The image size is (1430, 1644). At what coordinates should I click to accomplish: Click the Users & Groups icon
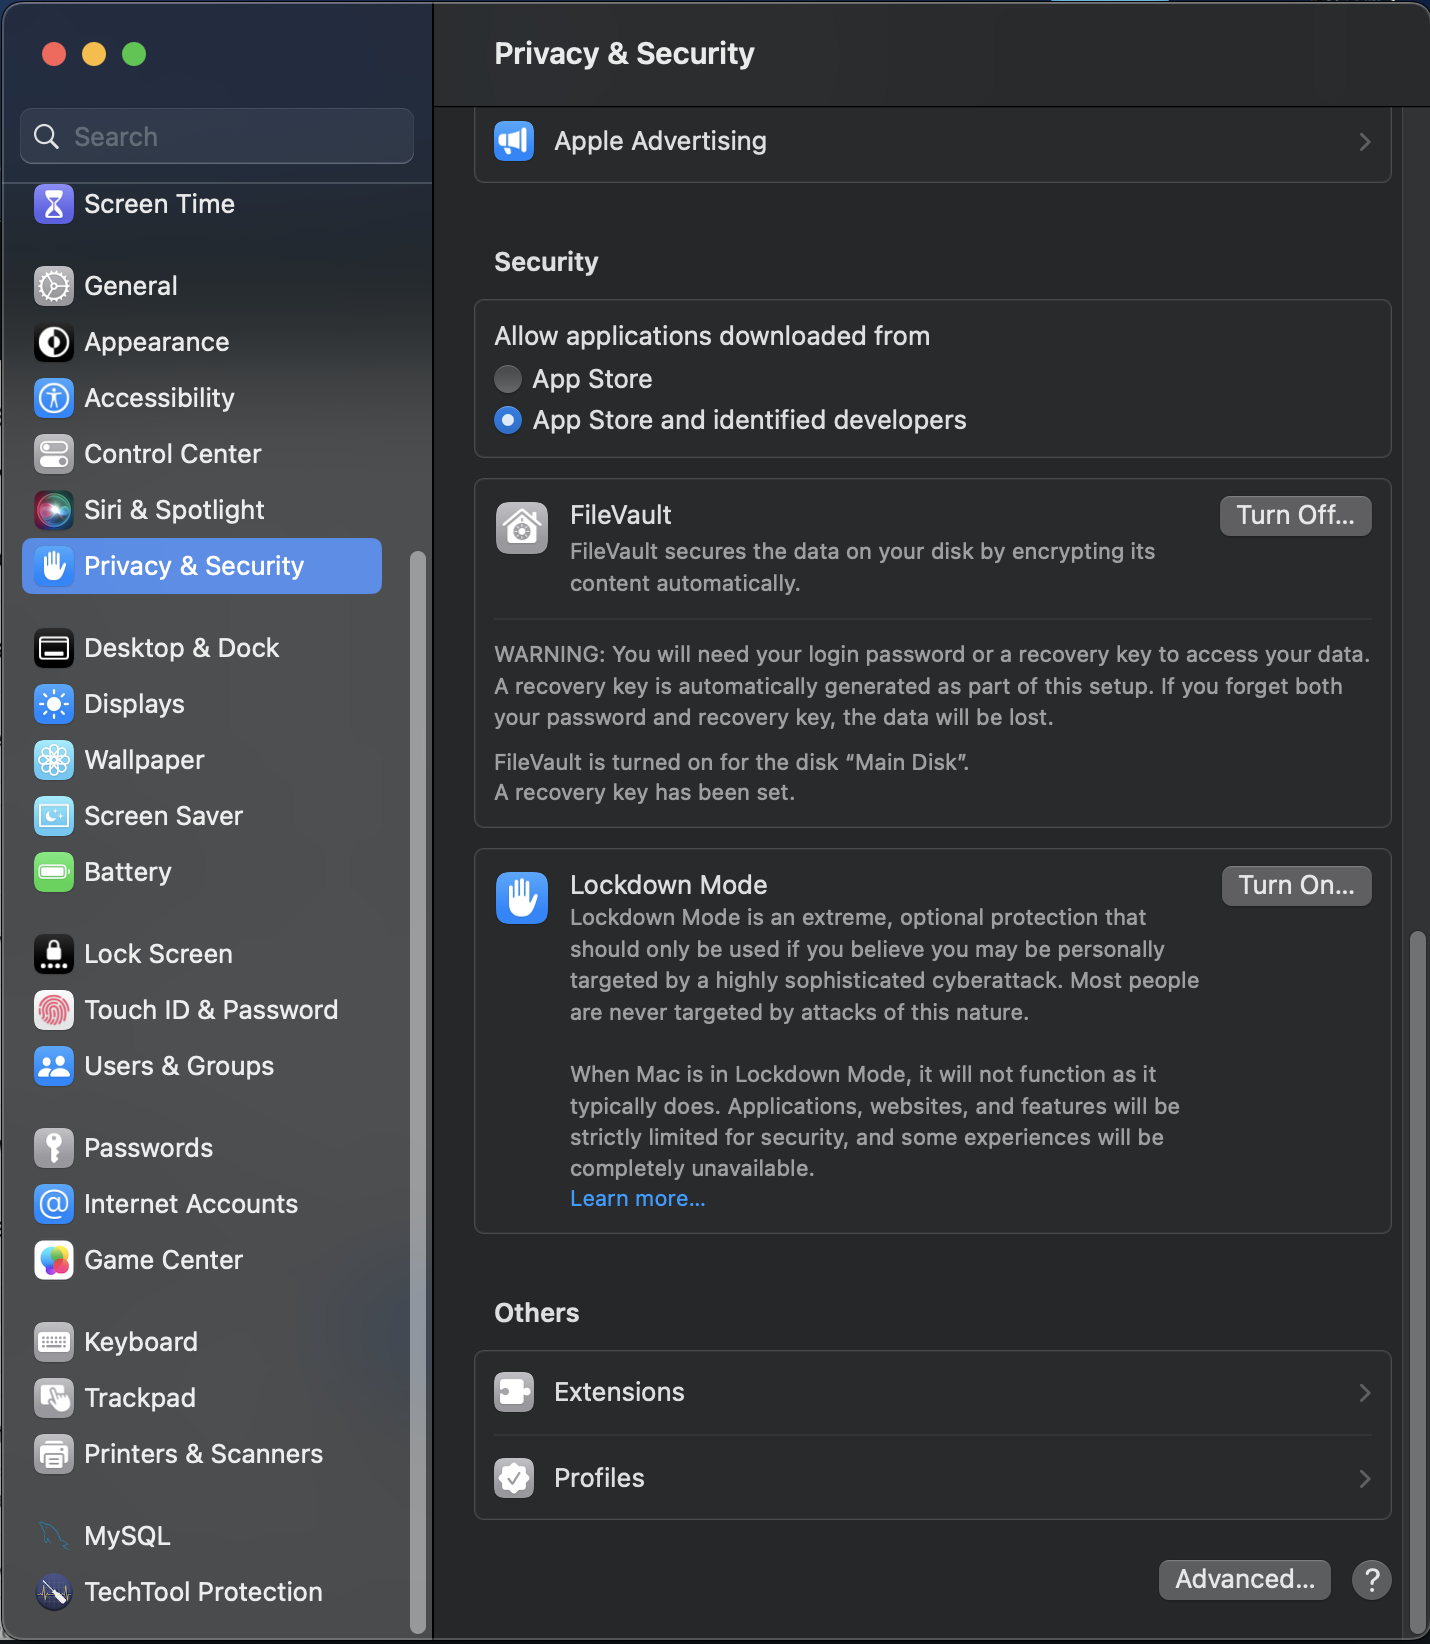click(54, 1066)
